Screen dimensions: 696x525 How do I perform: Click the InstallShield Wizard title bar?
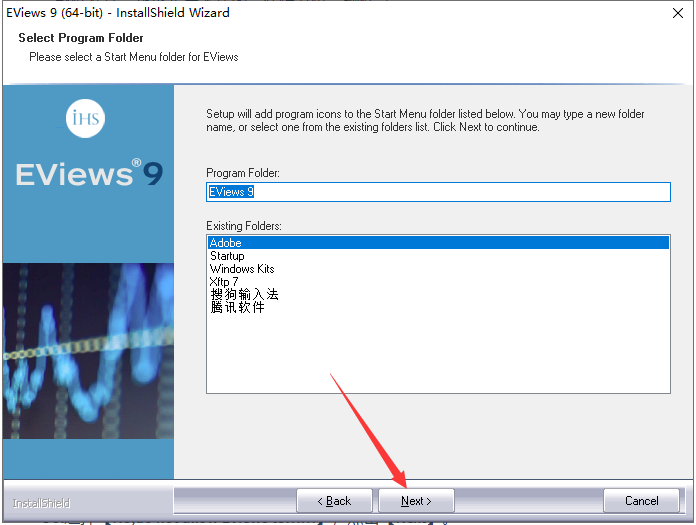300,13
